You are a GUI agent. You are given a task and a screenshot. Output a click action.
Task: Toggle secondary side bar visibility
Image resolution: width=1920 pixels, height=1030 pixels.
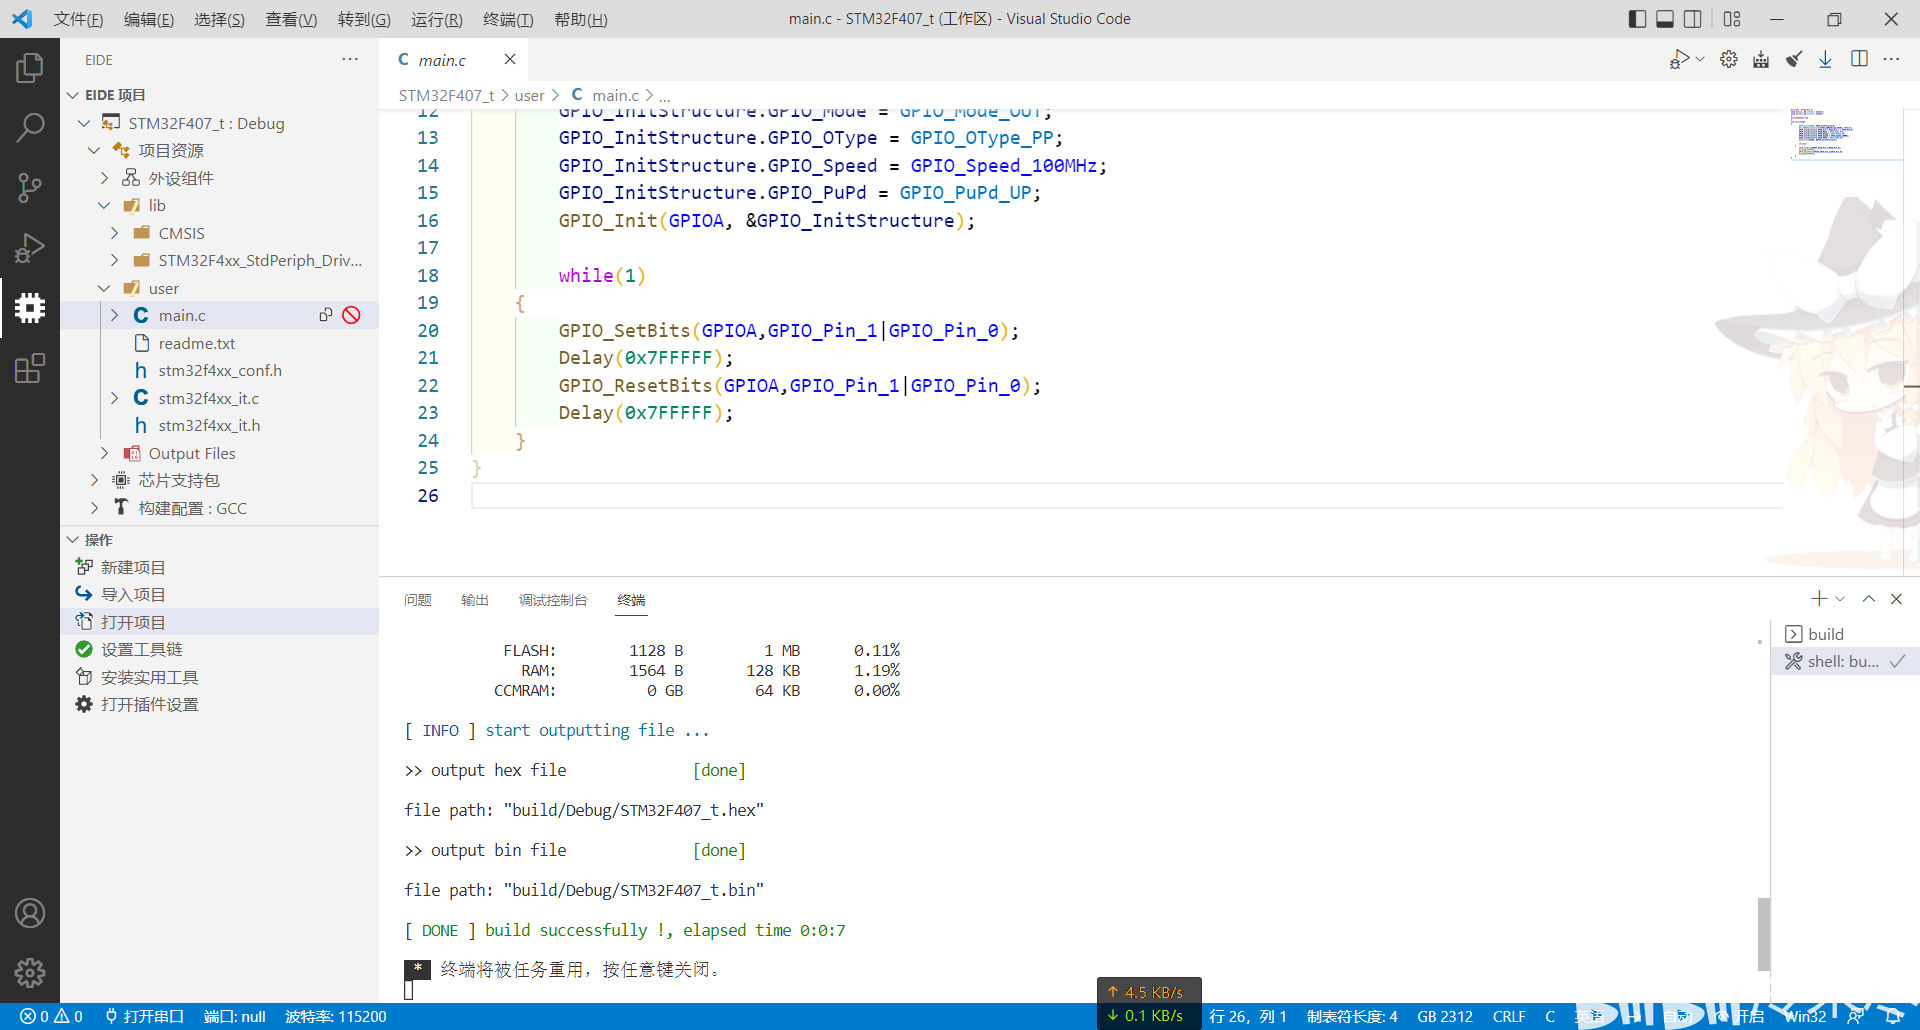click(1693, 19)
